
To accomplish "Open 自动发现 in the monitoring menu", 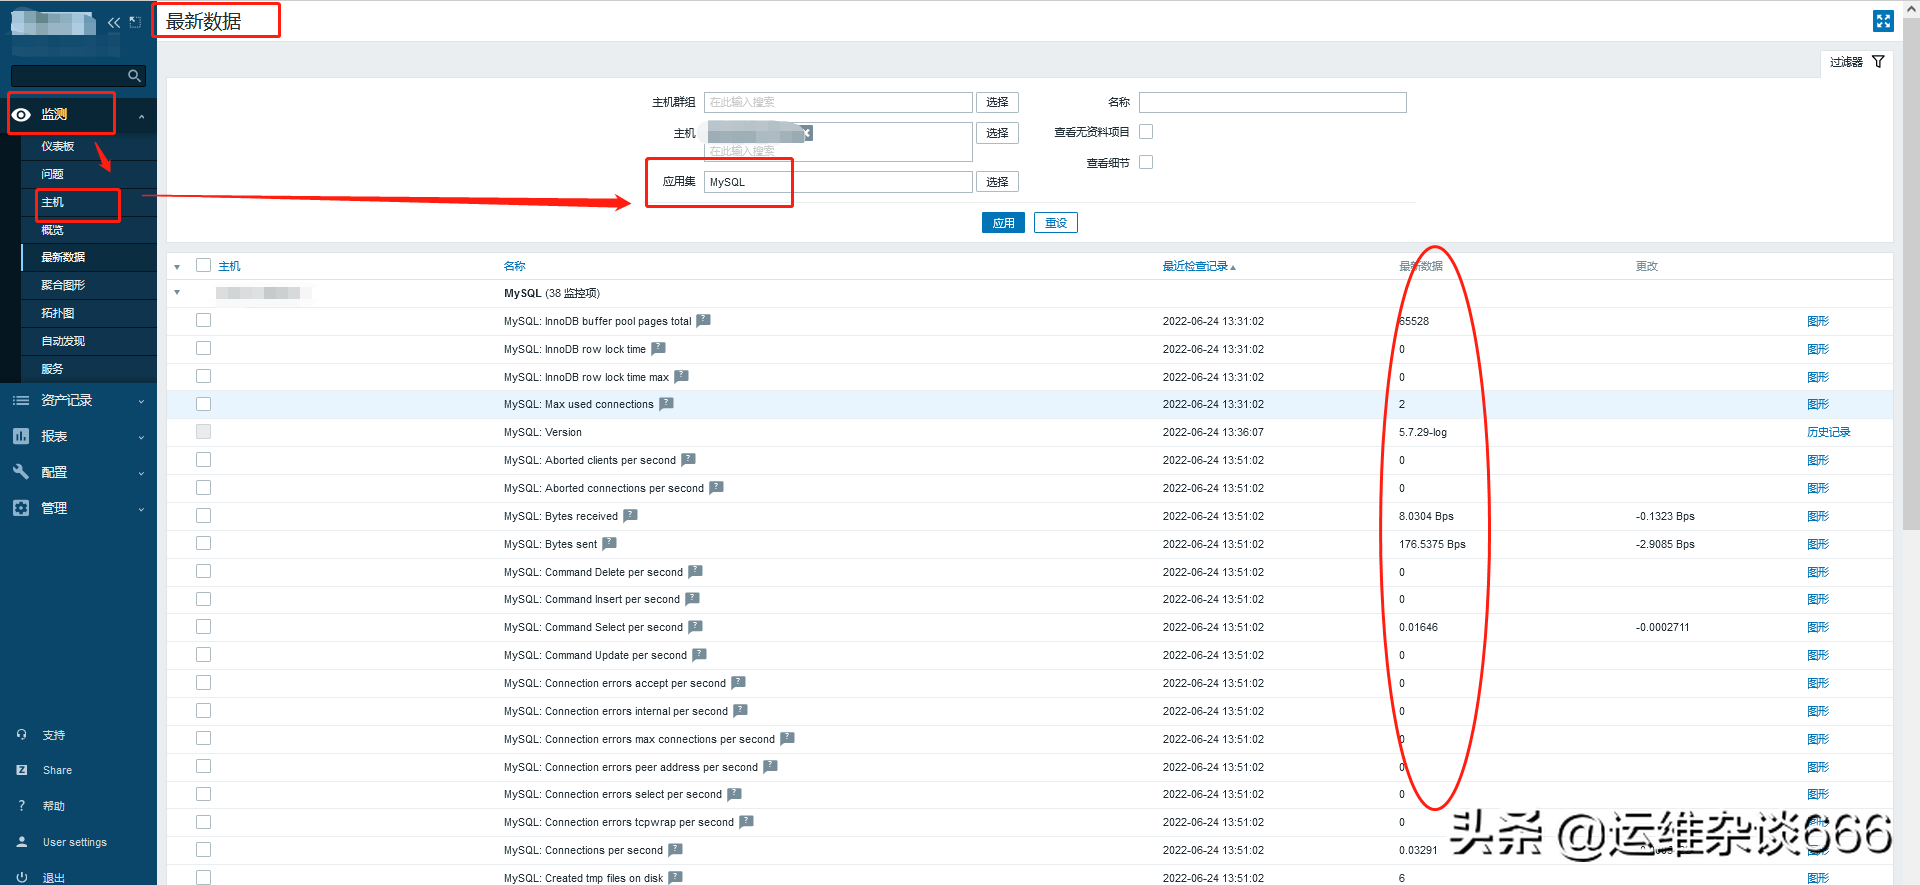I will (63, 341).
